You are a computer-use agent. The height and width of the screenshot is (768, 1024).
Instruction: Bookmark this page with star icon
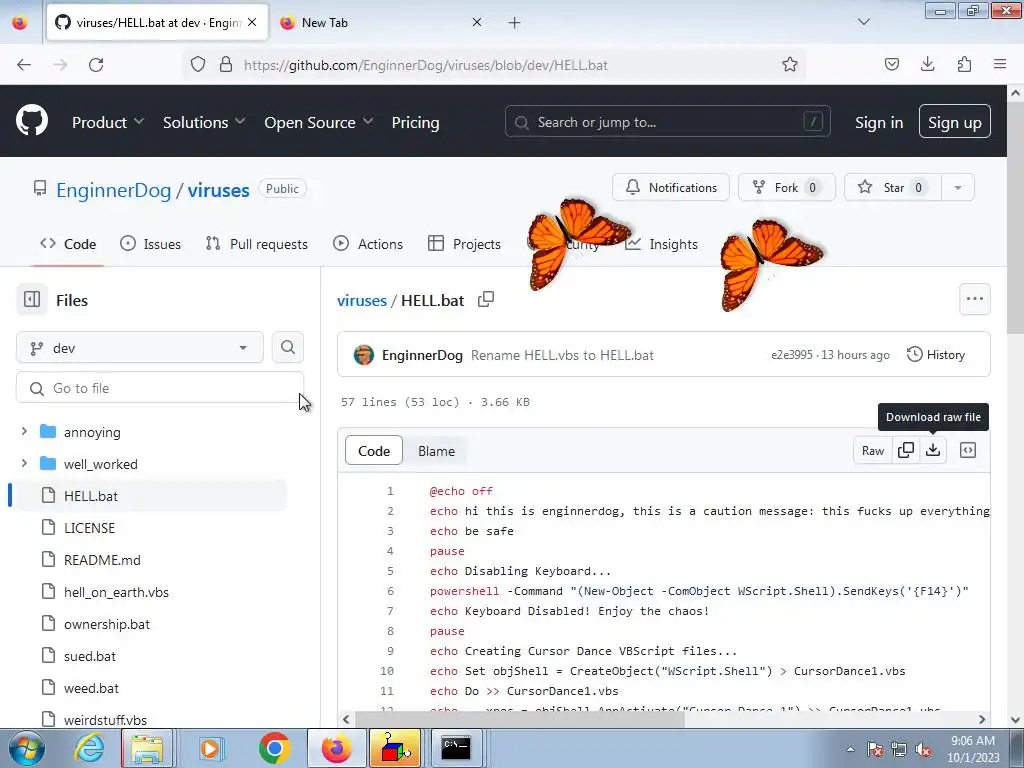[790, 65]
